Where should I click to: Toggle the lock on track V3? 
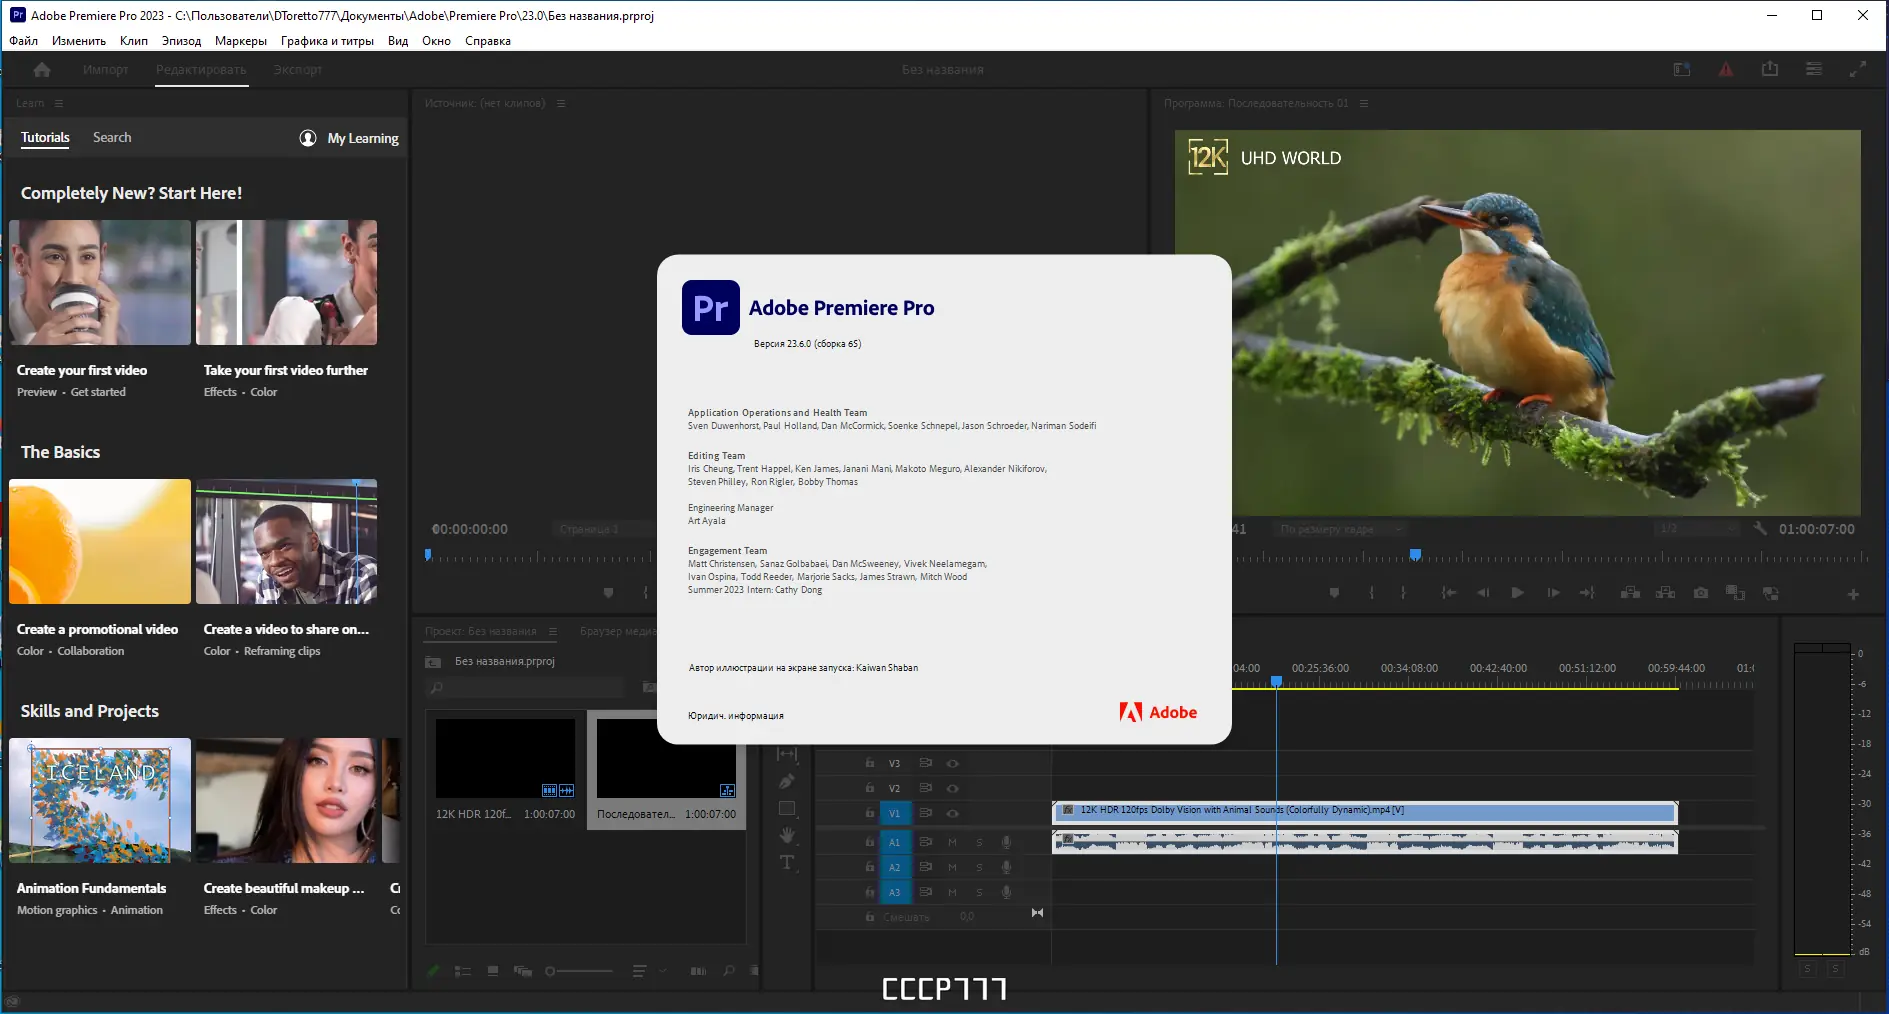[870, 763]
